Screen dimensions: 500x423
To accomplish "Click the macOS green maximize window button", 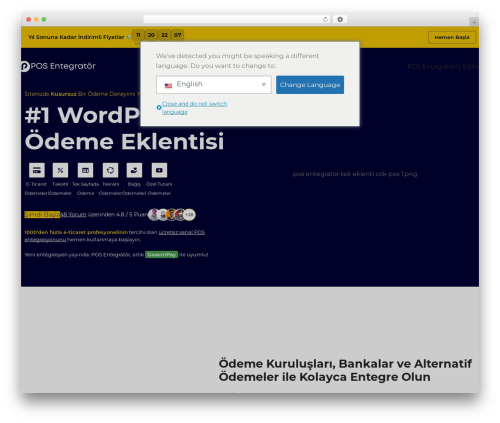I will [44, 20].
